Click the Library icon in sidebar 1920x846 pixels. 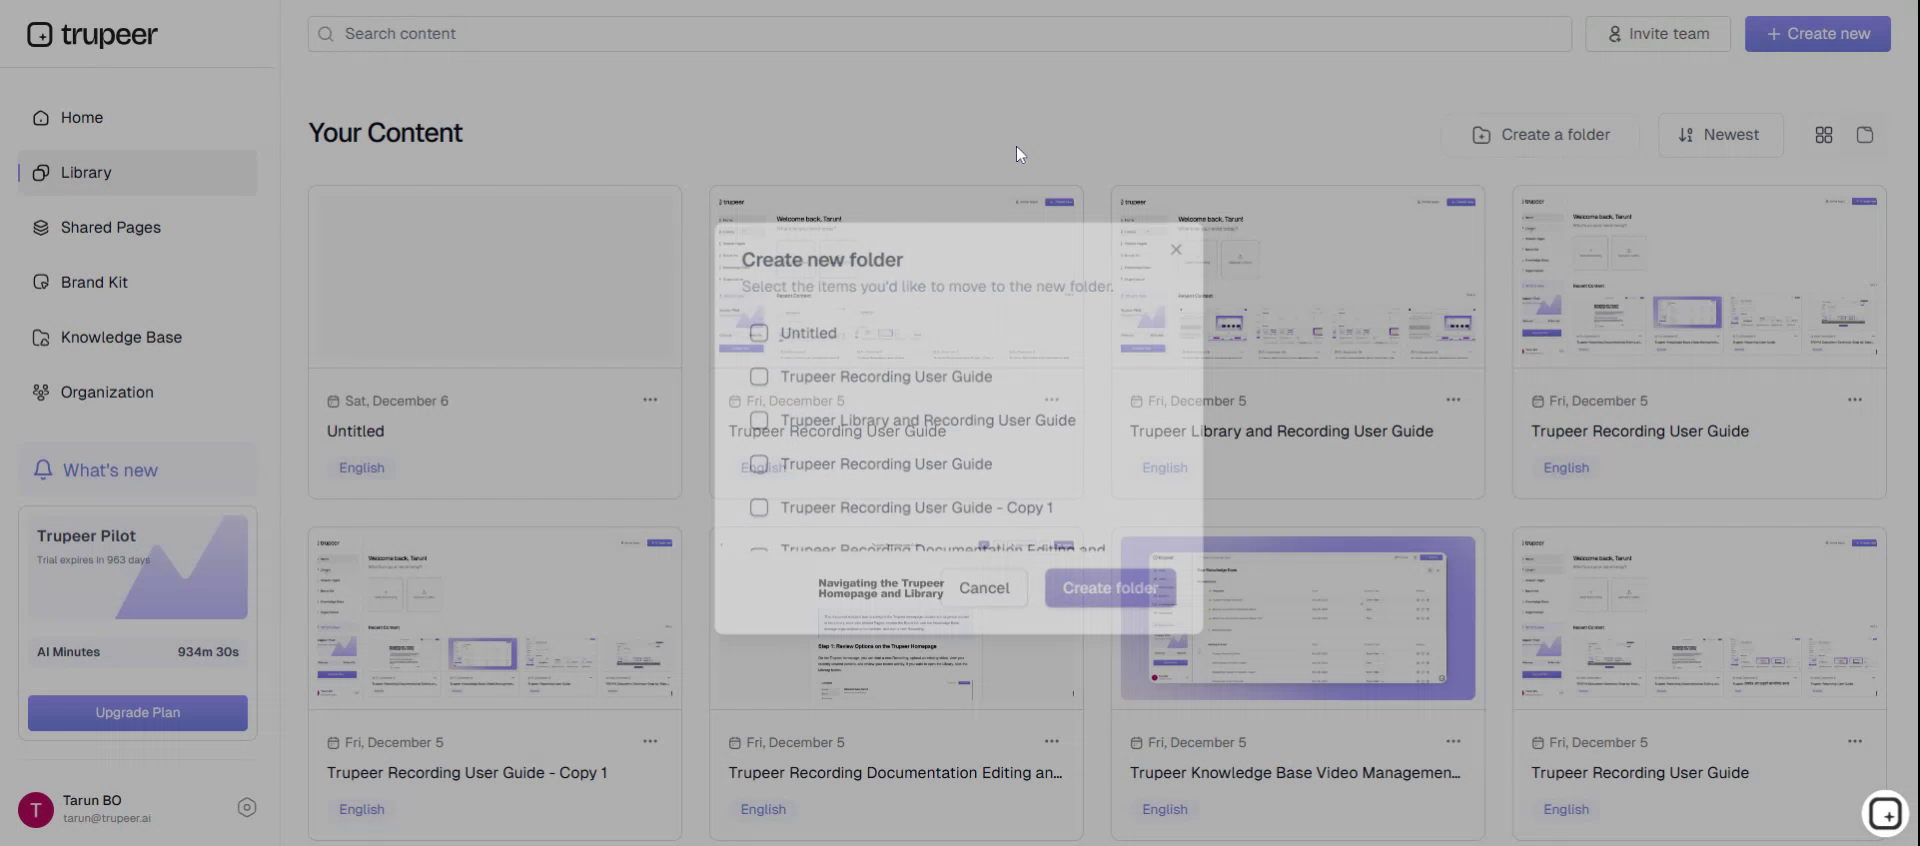tap(41, 173)
